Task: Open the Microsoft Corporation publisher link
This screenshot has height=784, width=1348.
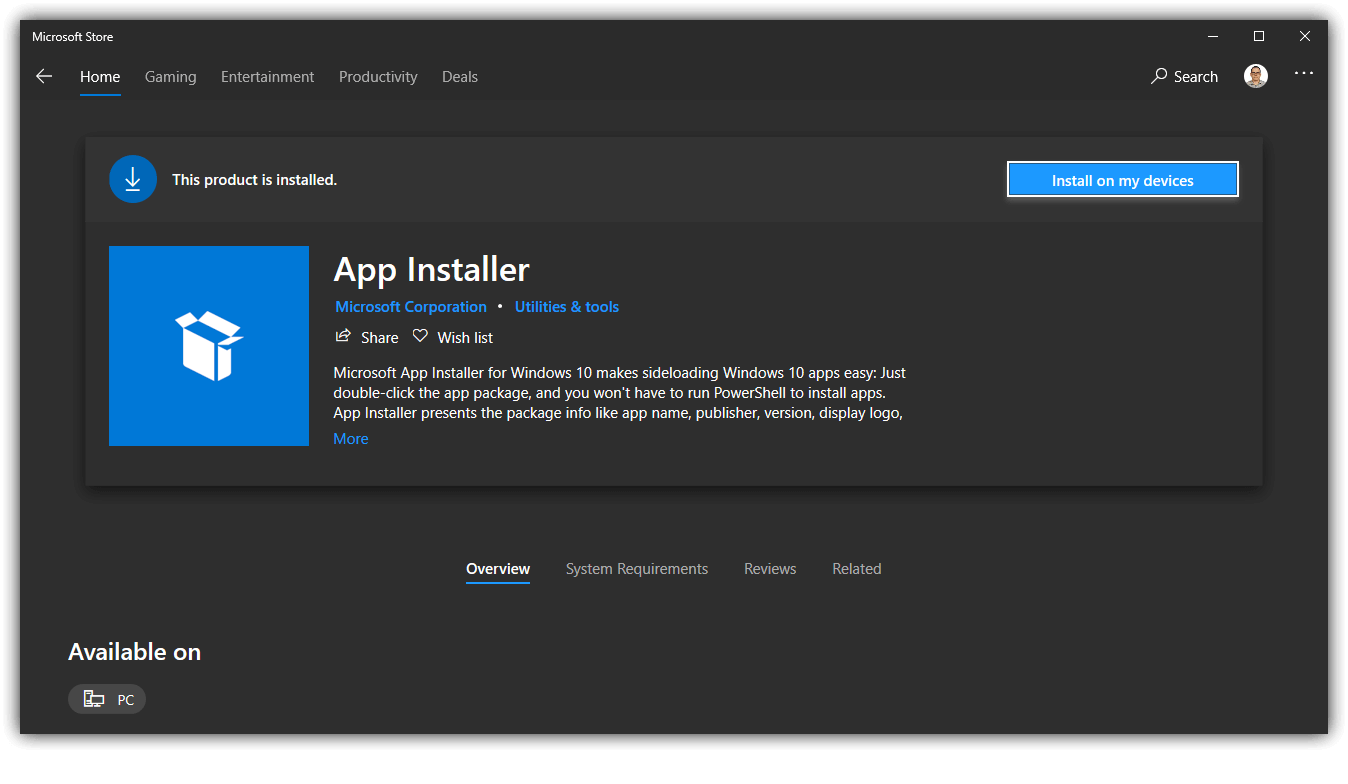Action: pyautogui.click(x=411, y=307)
